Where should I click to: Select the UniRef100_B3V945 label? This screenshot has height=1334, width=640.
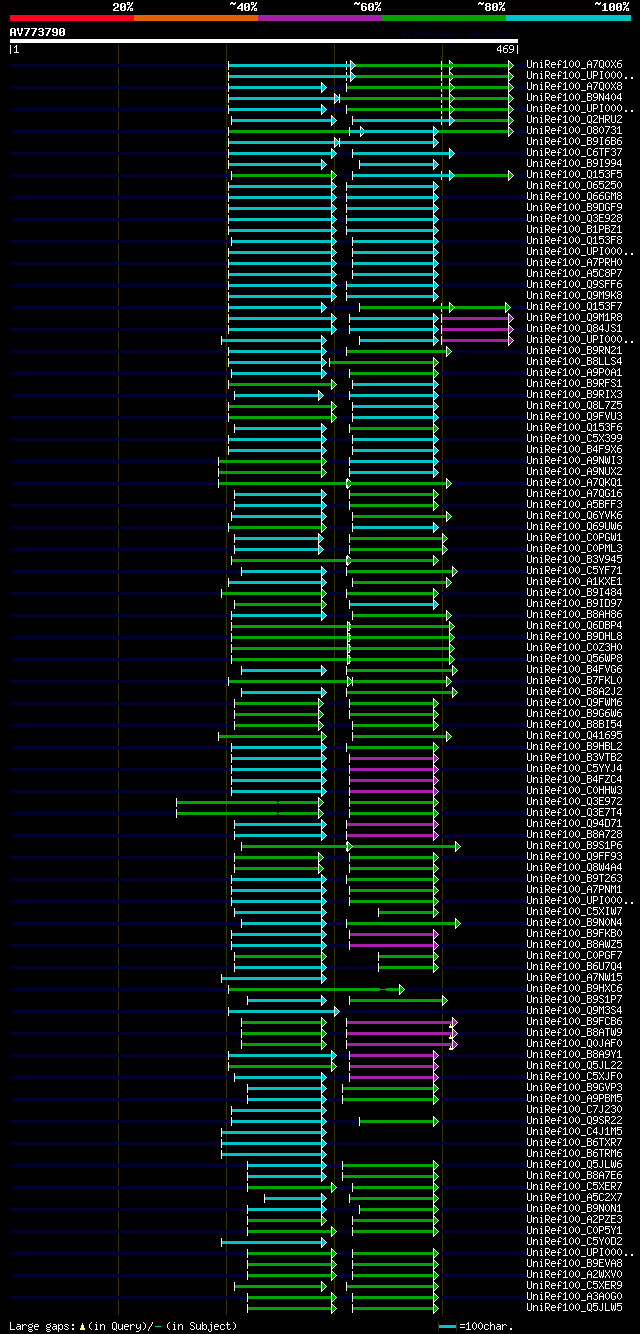574,560
